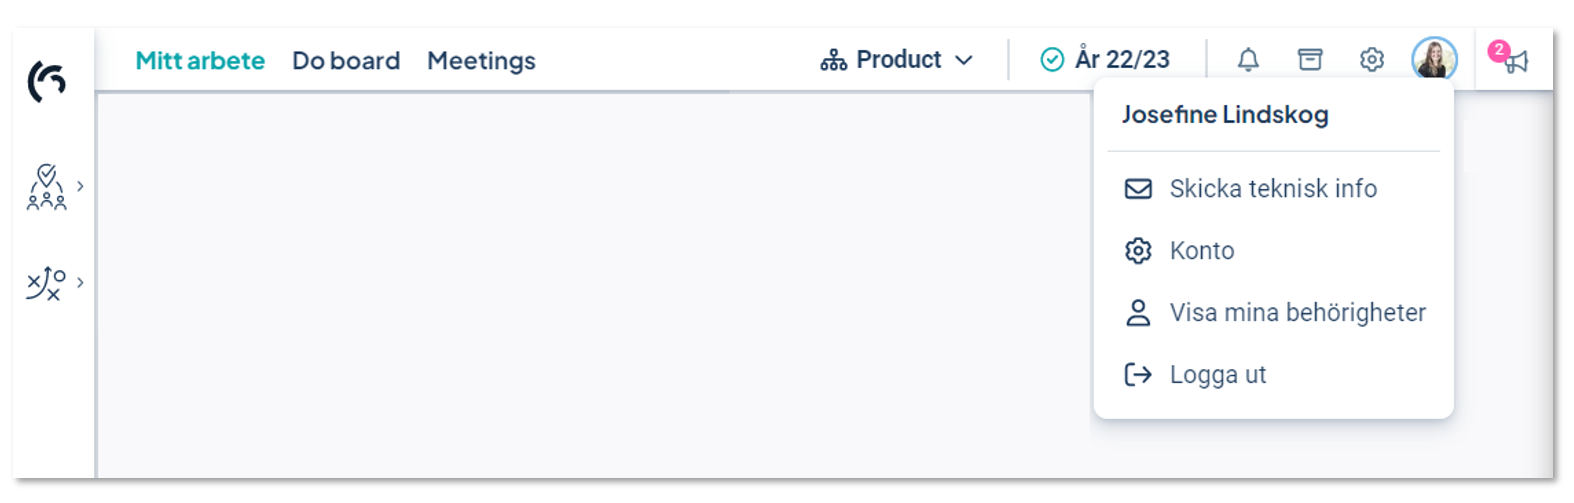This screenshot has height=503, width=1574.
Task: Click the org hierarchy icon beside Product
Action: [833, 61]
